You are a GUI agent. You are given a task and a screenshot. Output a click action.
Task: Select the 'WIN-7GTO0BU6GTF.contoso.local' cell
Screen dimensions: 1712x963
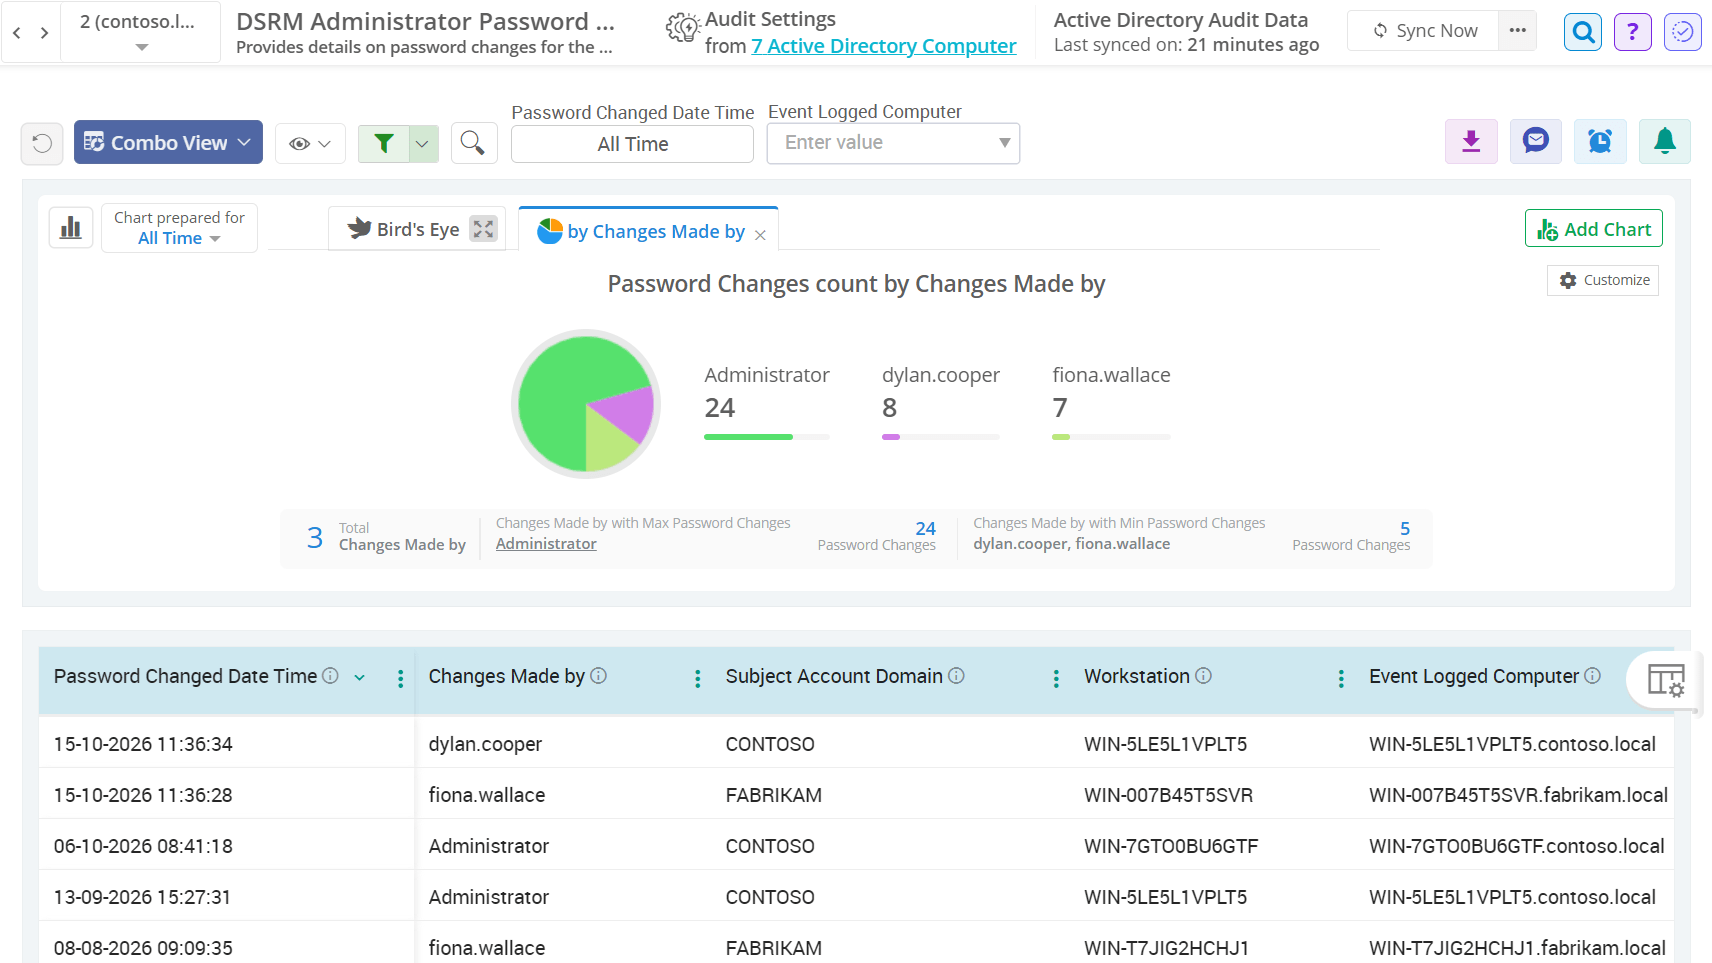tap(1516, 846)
